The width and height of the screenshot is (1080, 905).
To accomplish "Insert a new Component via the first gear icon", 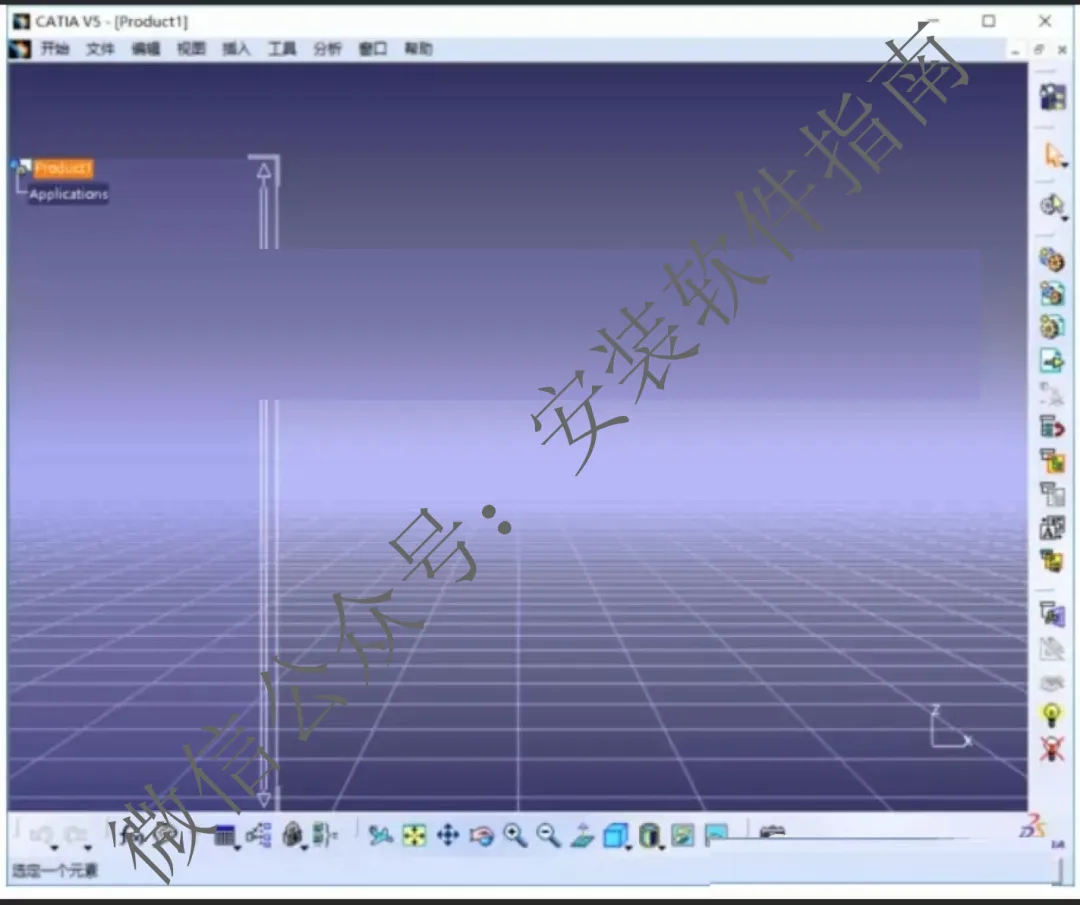I will pyautogui.click(x=1052, y=260).
